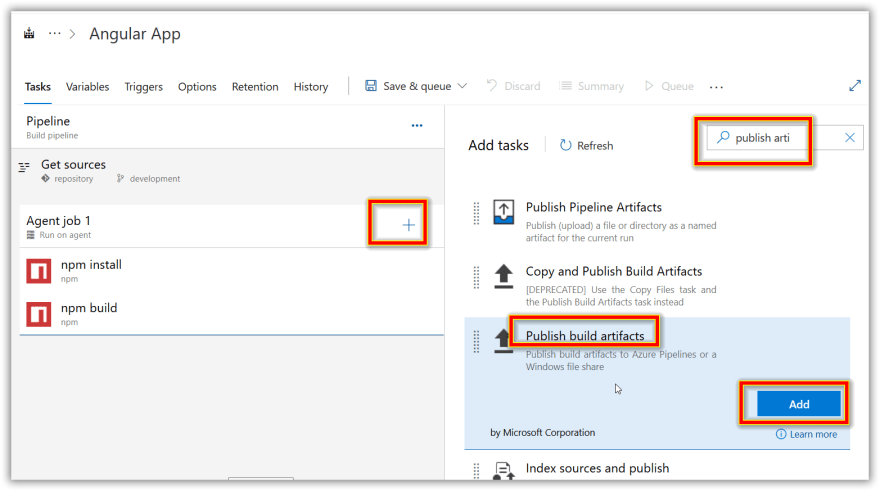Toggle full screen expand icon

pos(855,86)
